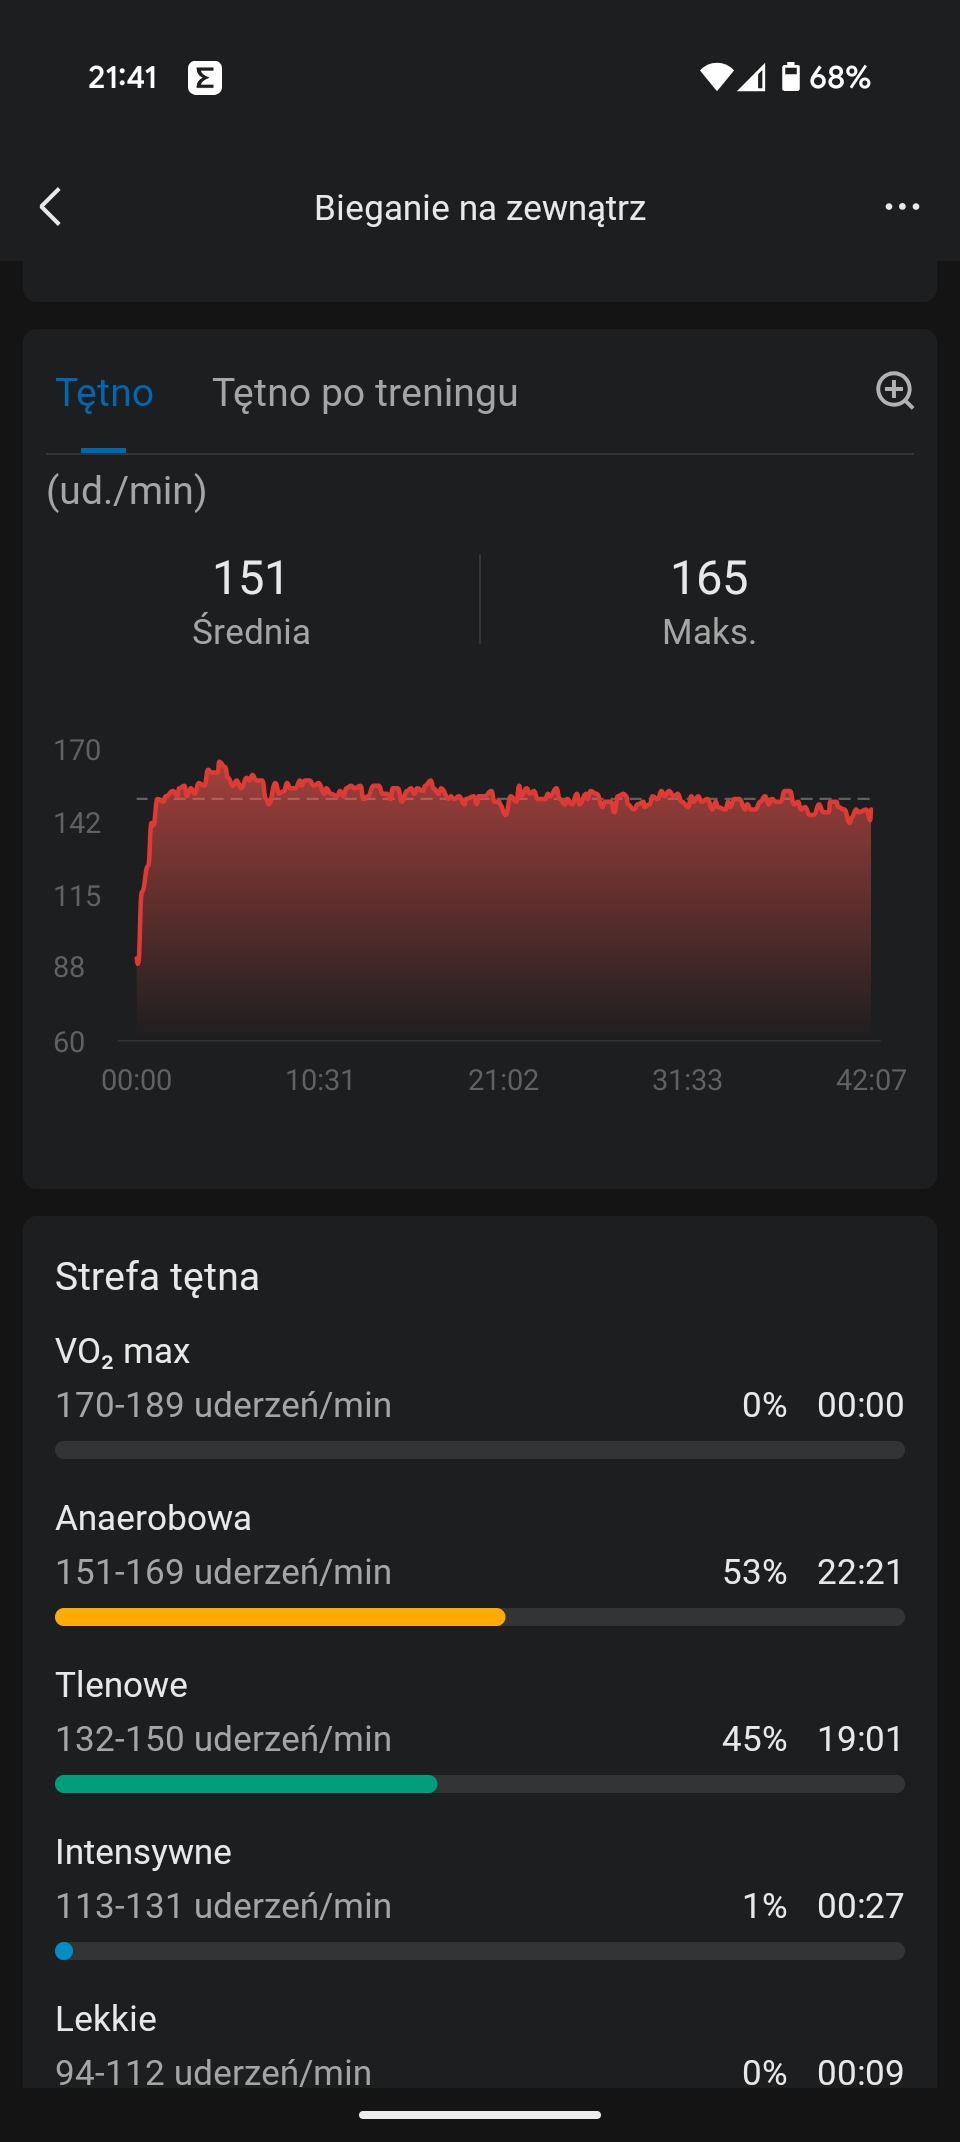This screenshot has width=960, height=2142.
Task: Tap the back arrow icon
Action: coord(51,207)
